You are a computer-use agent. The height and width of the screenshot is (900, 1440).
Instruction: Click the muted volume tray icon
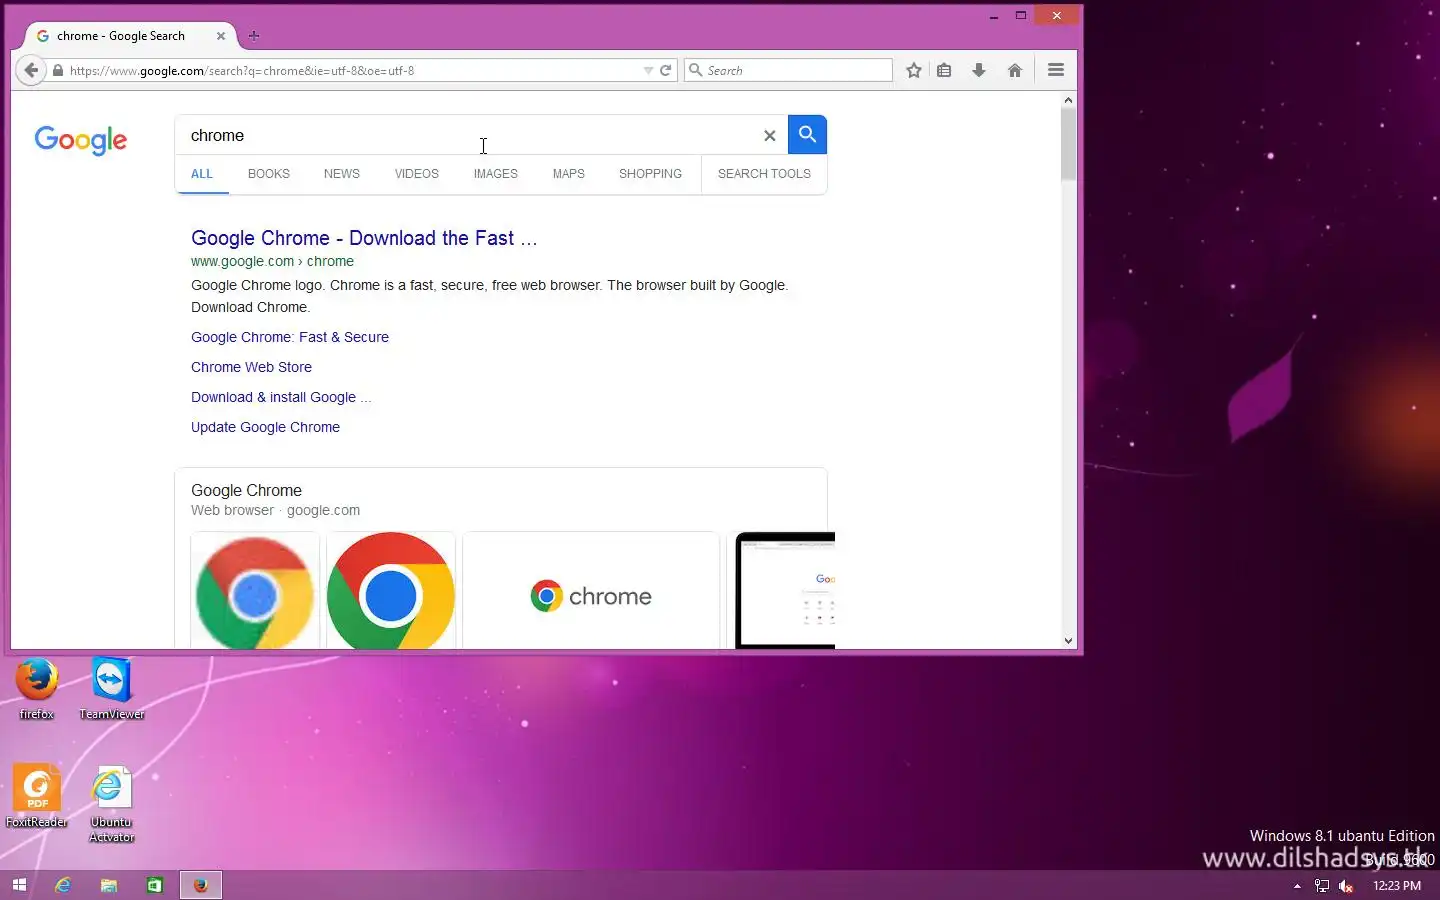pos(1346,886)
